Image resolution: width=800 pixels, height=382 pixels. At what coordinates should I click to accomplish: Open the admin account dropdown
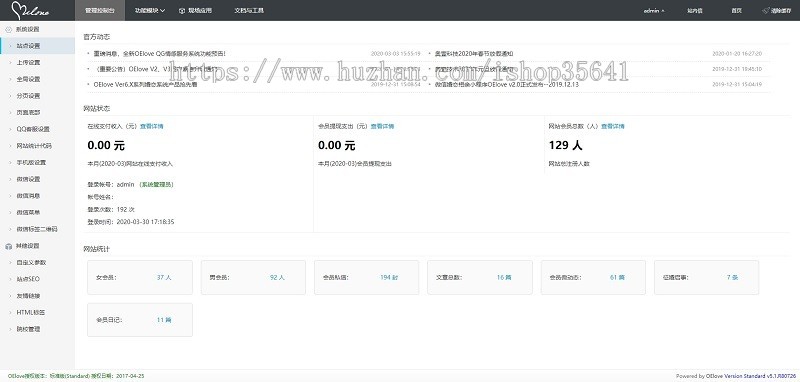[654, 11]
